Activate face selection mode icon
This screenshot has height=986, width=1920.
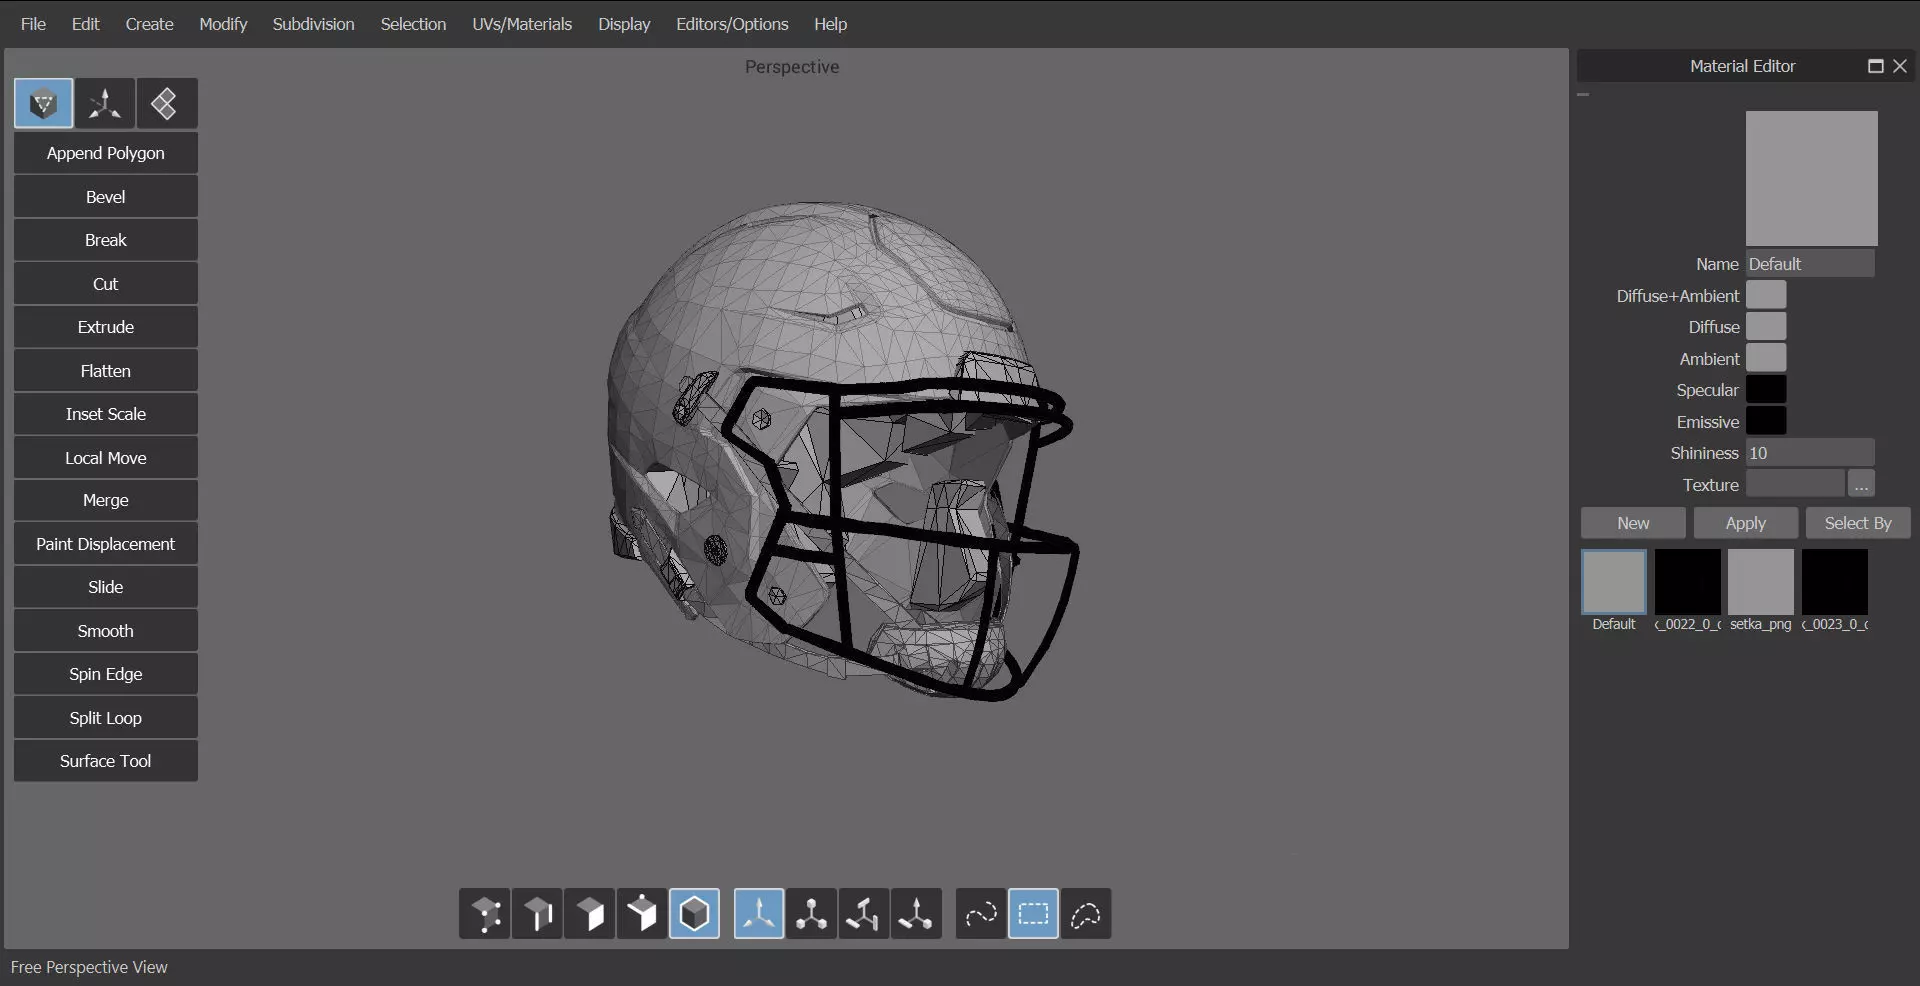[x=590, y=914]
